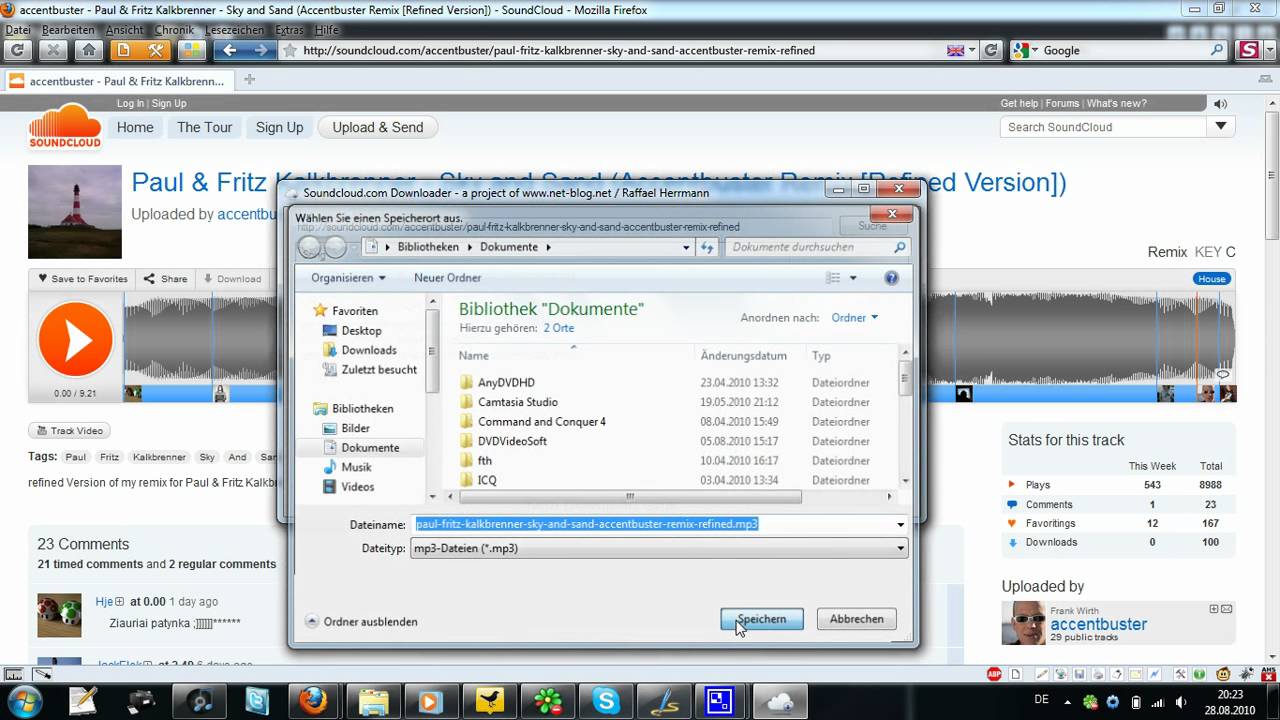Click the speaker volume icon in SoundCloud header
The height and width of the screenshot is (720, 1280).
coord(1220,104)
